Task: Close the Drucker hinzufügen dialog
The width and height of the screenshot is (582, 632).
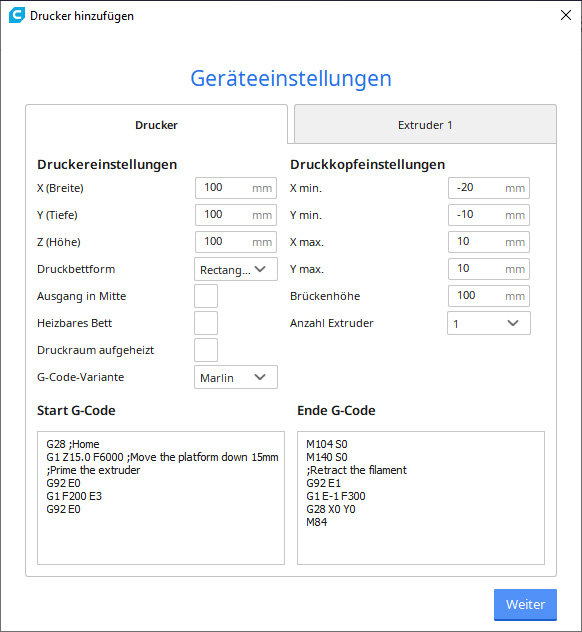Action: 565,15
